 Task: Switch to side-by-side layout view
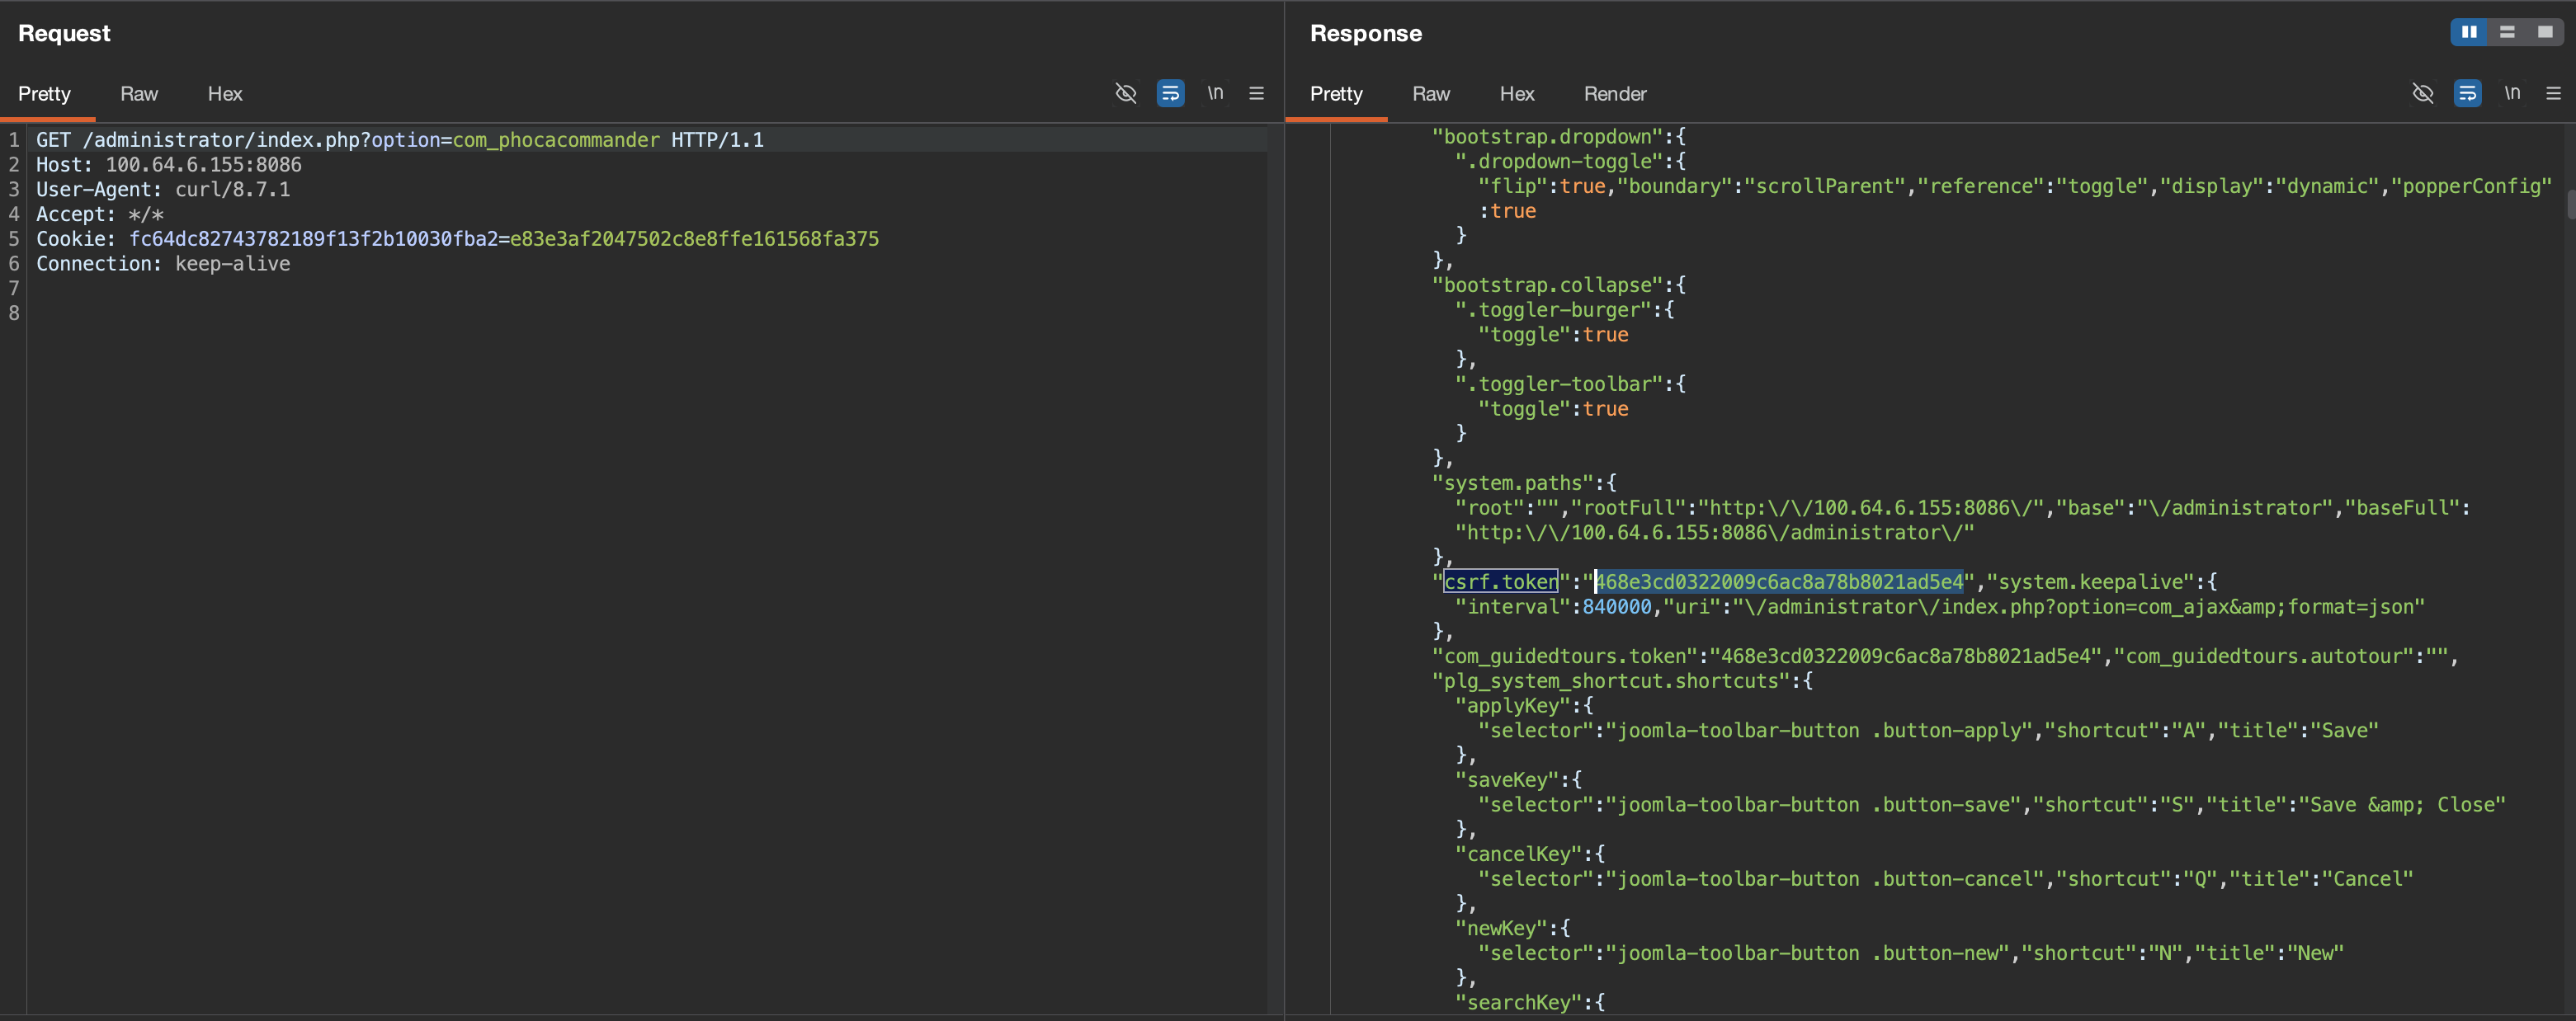(2469, 32)
